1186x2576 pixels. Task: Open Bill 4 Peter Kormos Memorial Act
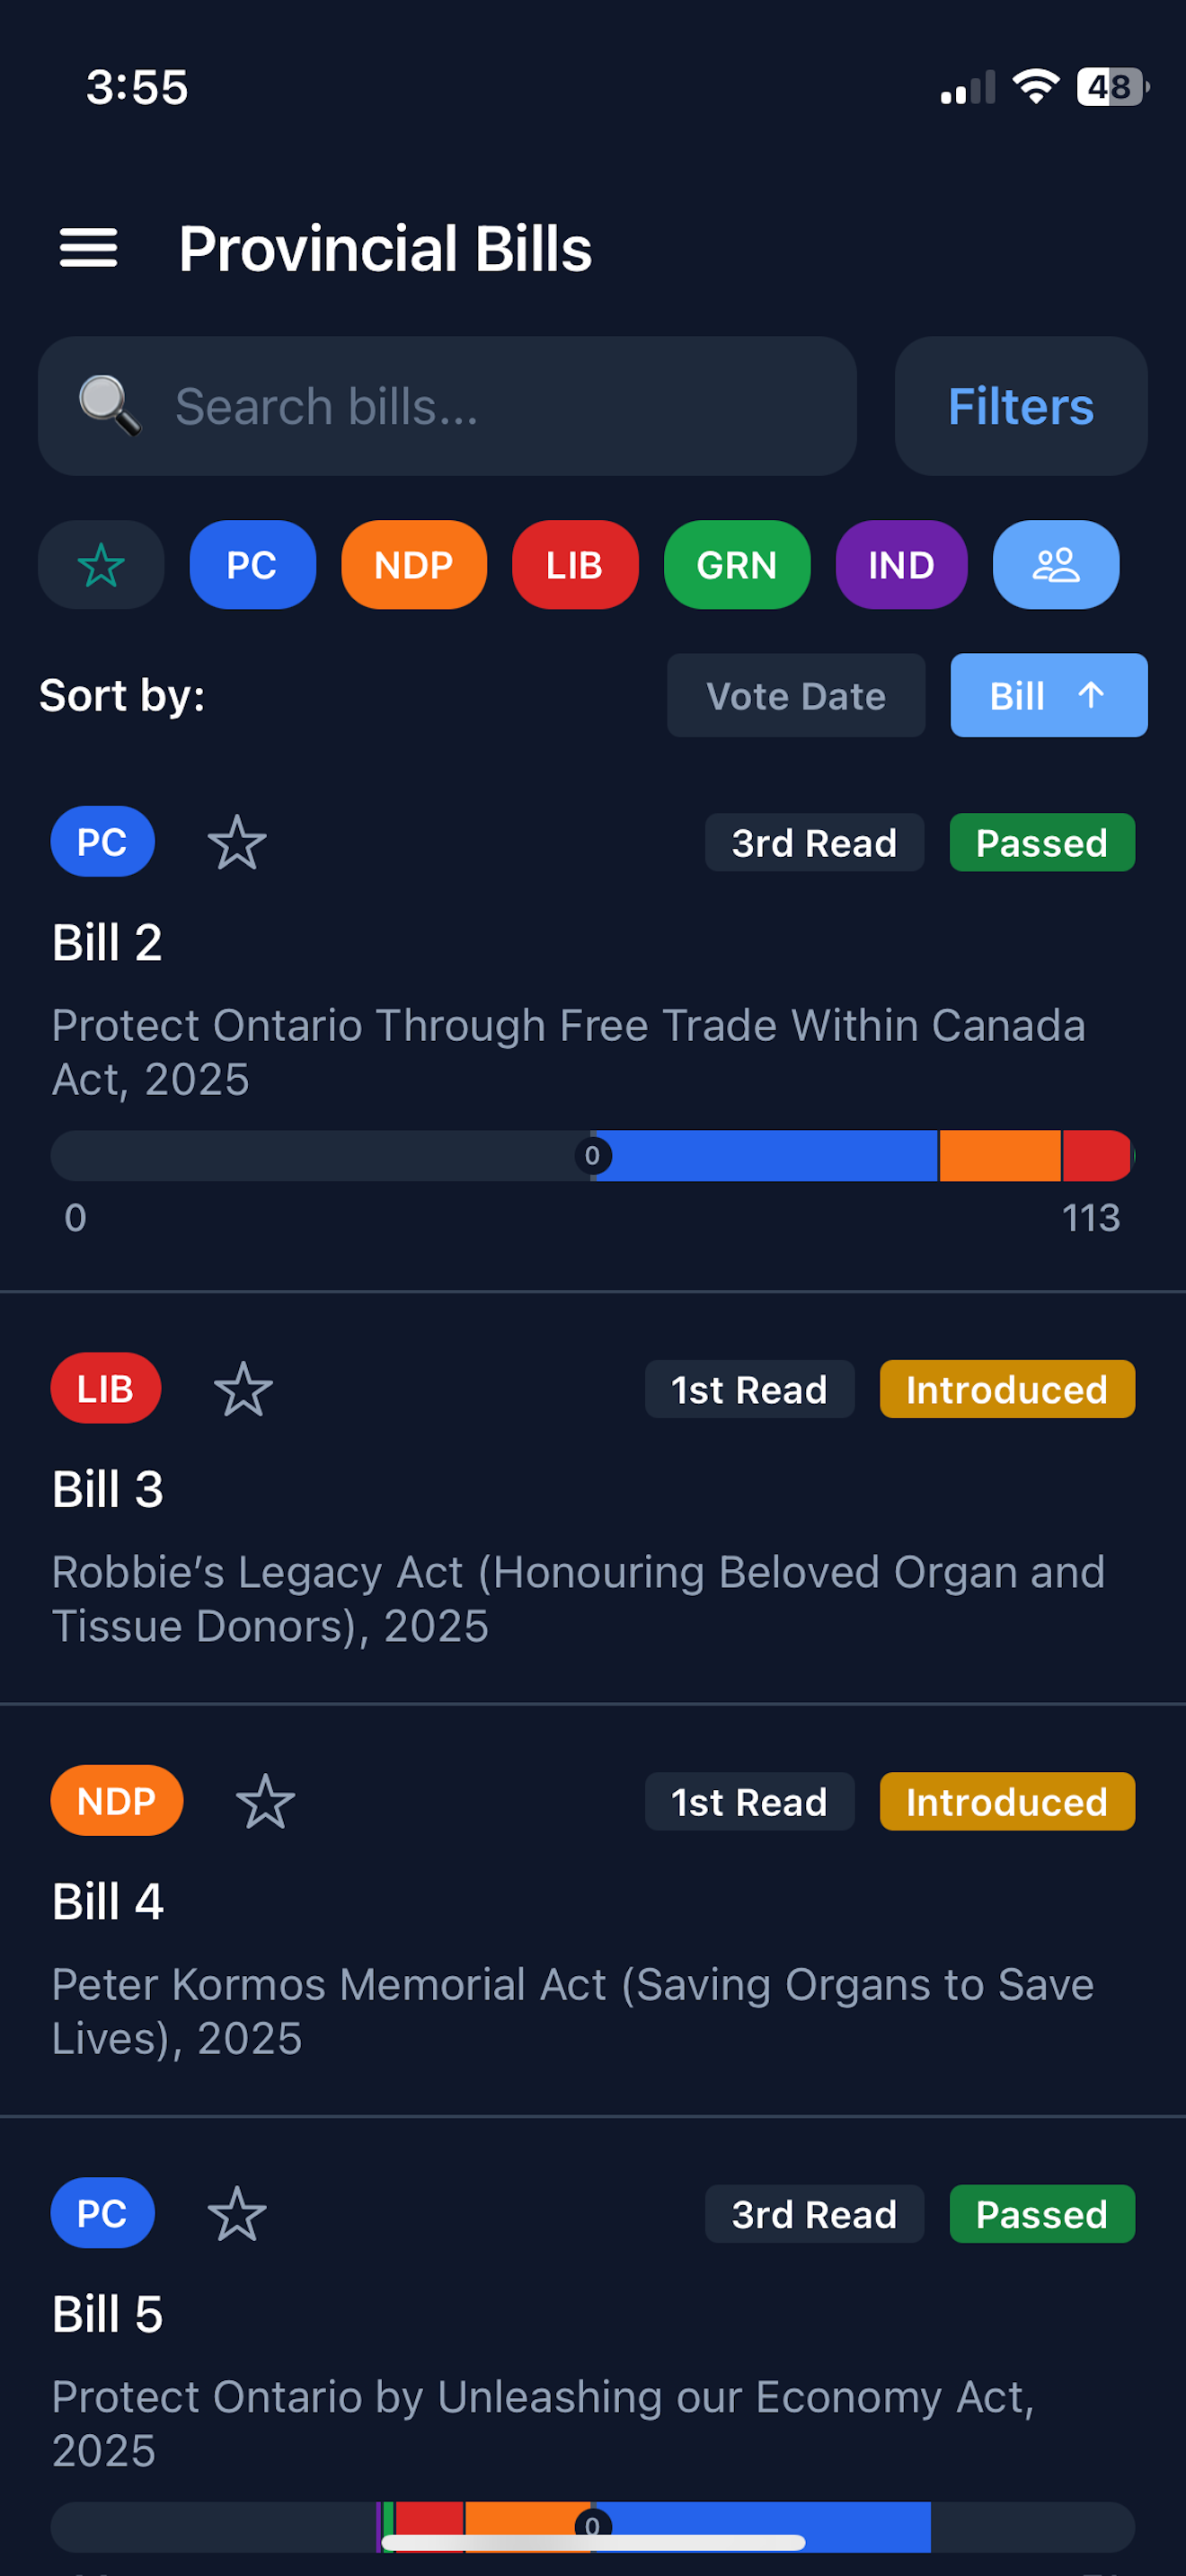[572, 2010]
